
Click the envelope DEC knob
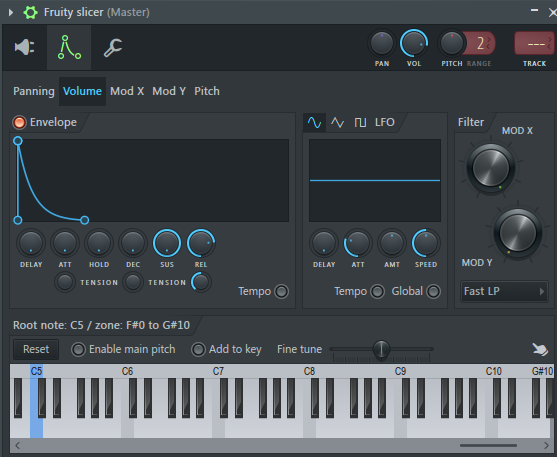133,243
